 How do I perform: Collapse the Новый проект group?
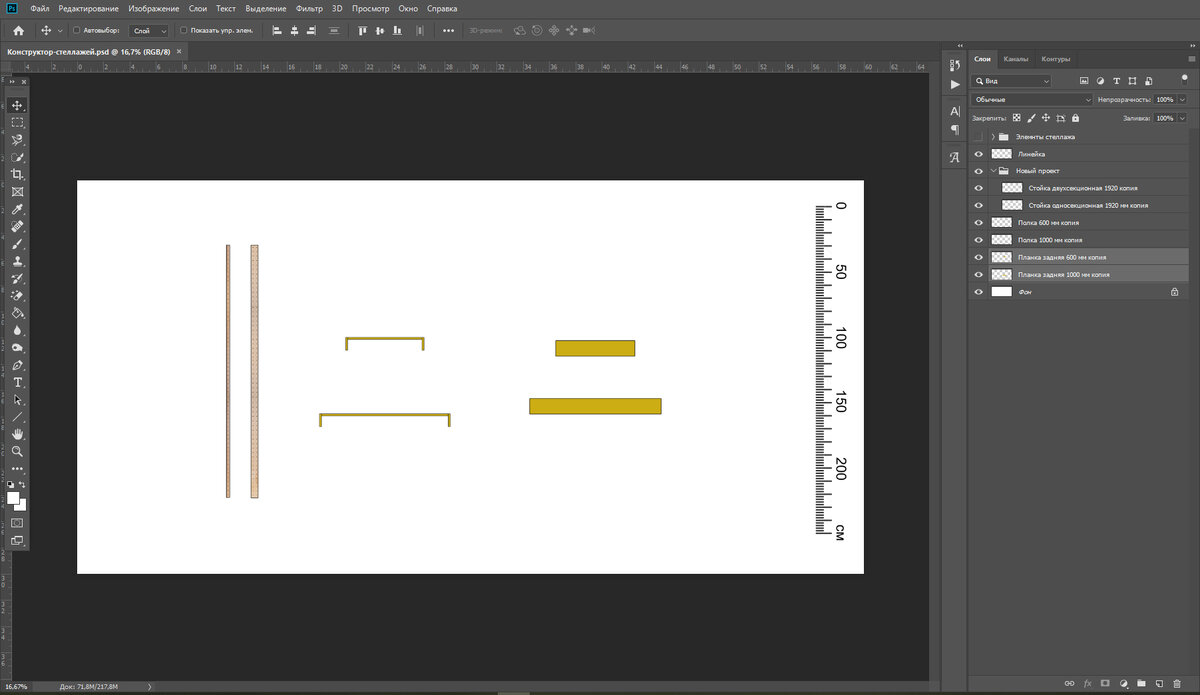993,171
